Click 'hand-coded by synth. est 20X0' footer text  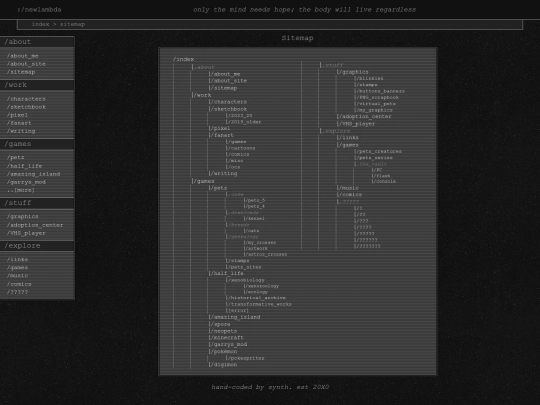point(270,387)
